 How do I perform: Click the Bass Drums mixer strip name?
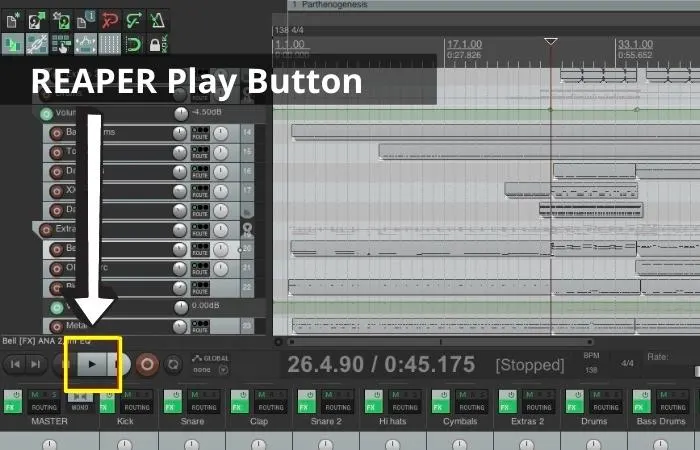661,421
